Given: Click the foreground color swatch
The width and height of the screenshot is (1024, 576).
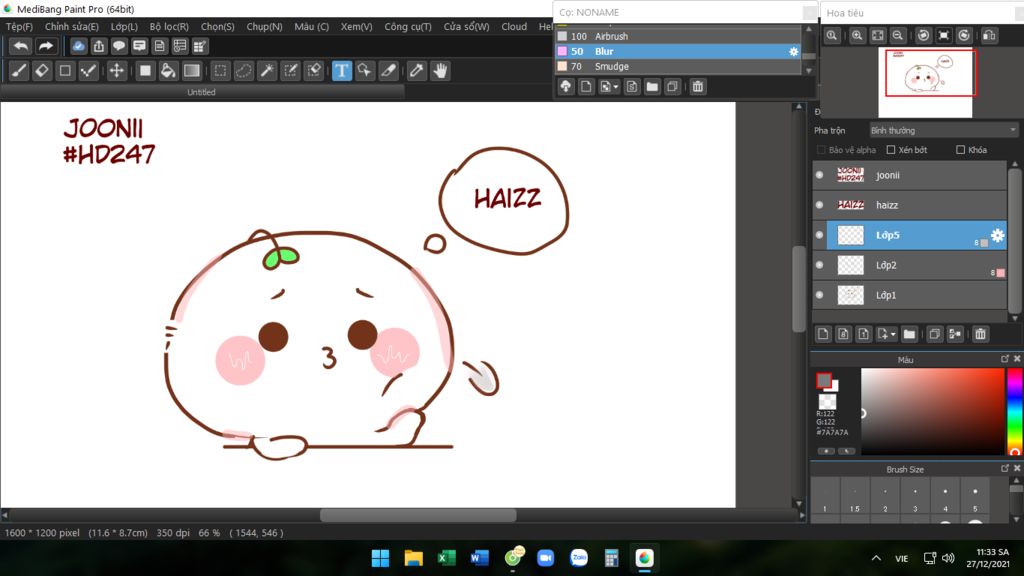Looking at the screenshot, I should click(824, 380).
